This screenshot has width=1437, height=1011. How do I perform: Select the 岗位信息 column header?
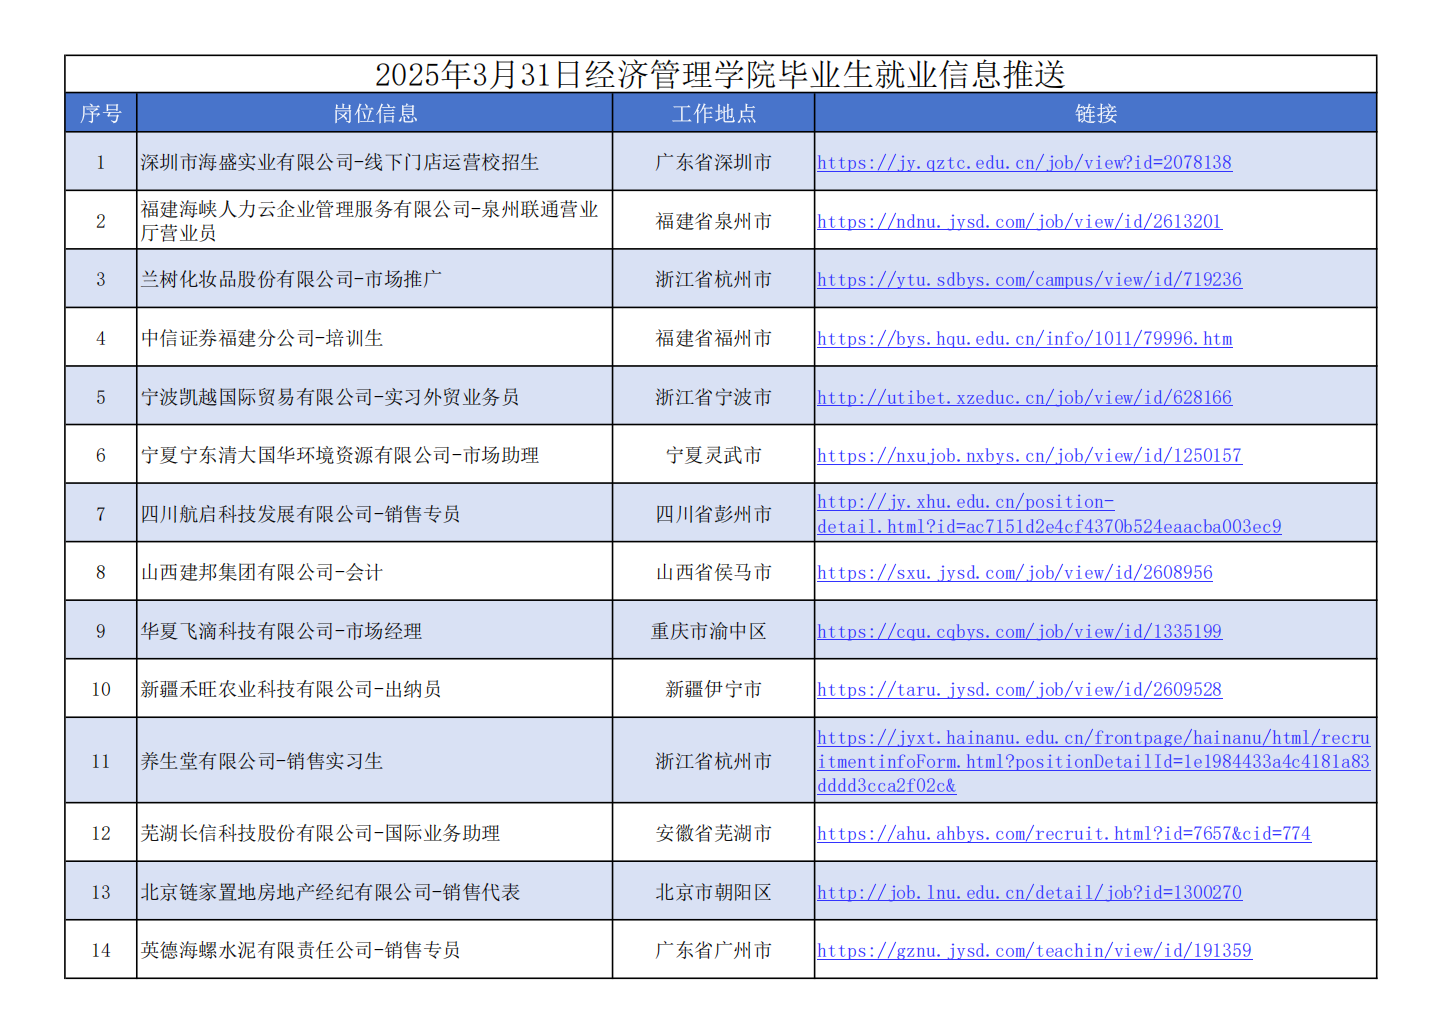(x=375, y=113)
